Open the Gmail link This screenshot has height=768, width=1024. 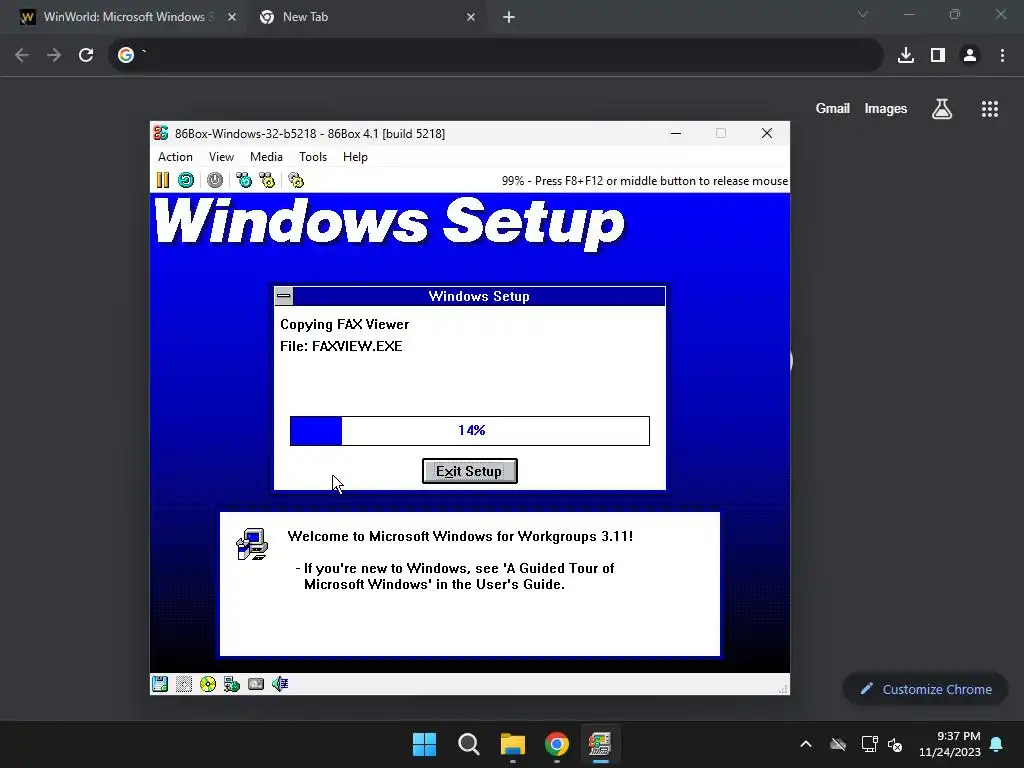click(833, 108)
